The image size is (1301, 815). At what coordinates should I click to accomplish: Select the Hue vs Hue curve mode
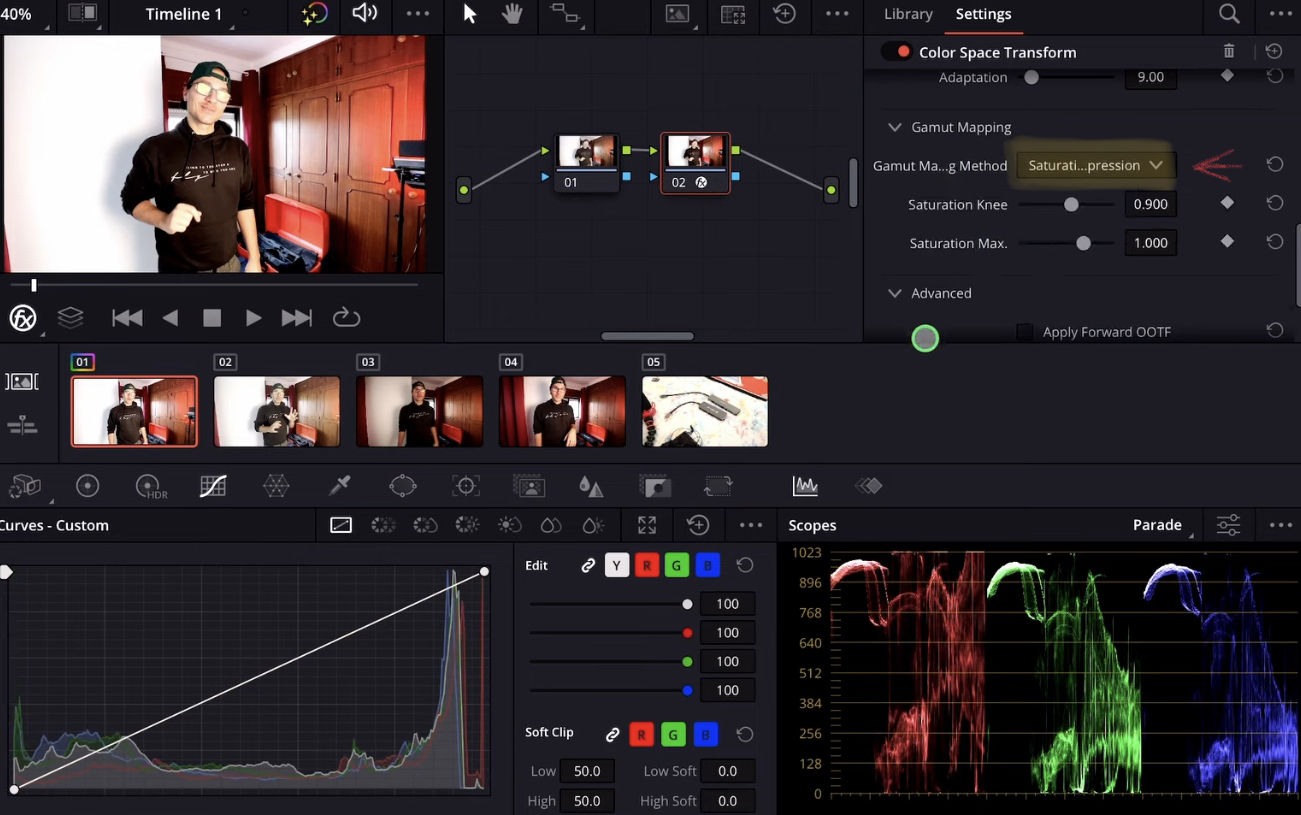tap(383, 525)
